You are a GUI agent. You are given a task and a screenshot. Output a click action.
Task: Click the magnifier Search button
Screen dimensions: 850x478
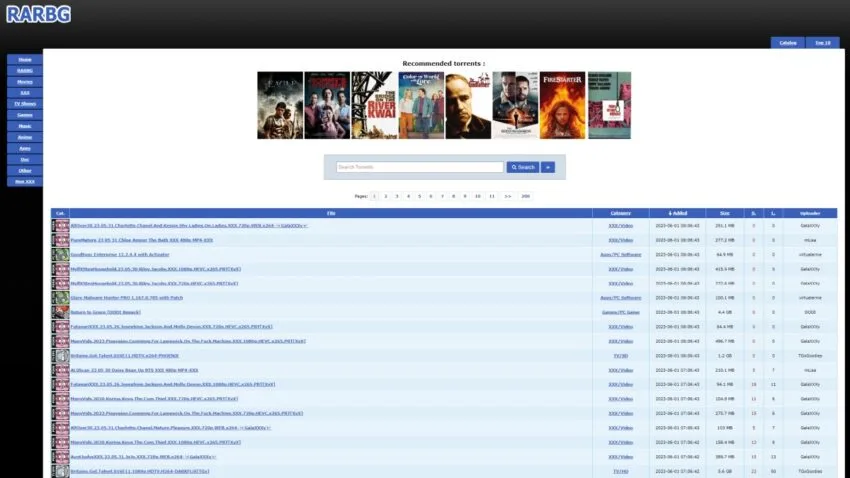522,167
